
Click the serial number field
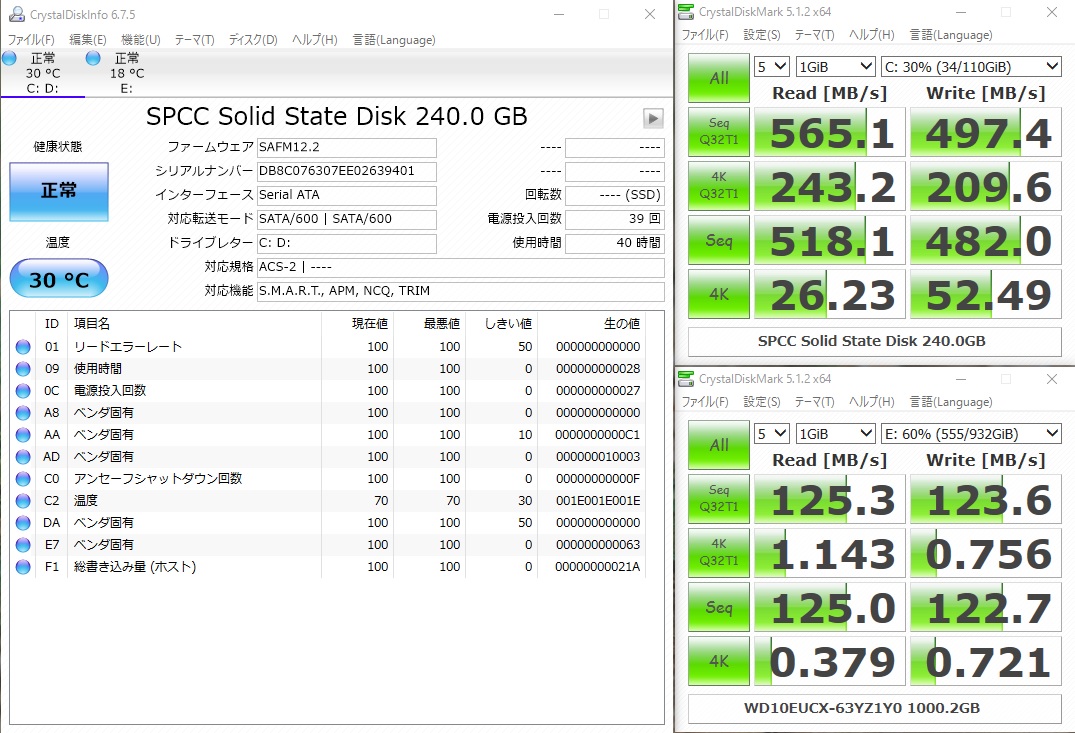pos(347,171)
